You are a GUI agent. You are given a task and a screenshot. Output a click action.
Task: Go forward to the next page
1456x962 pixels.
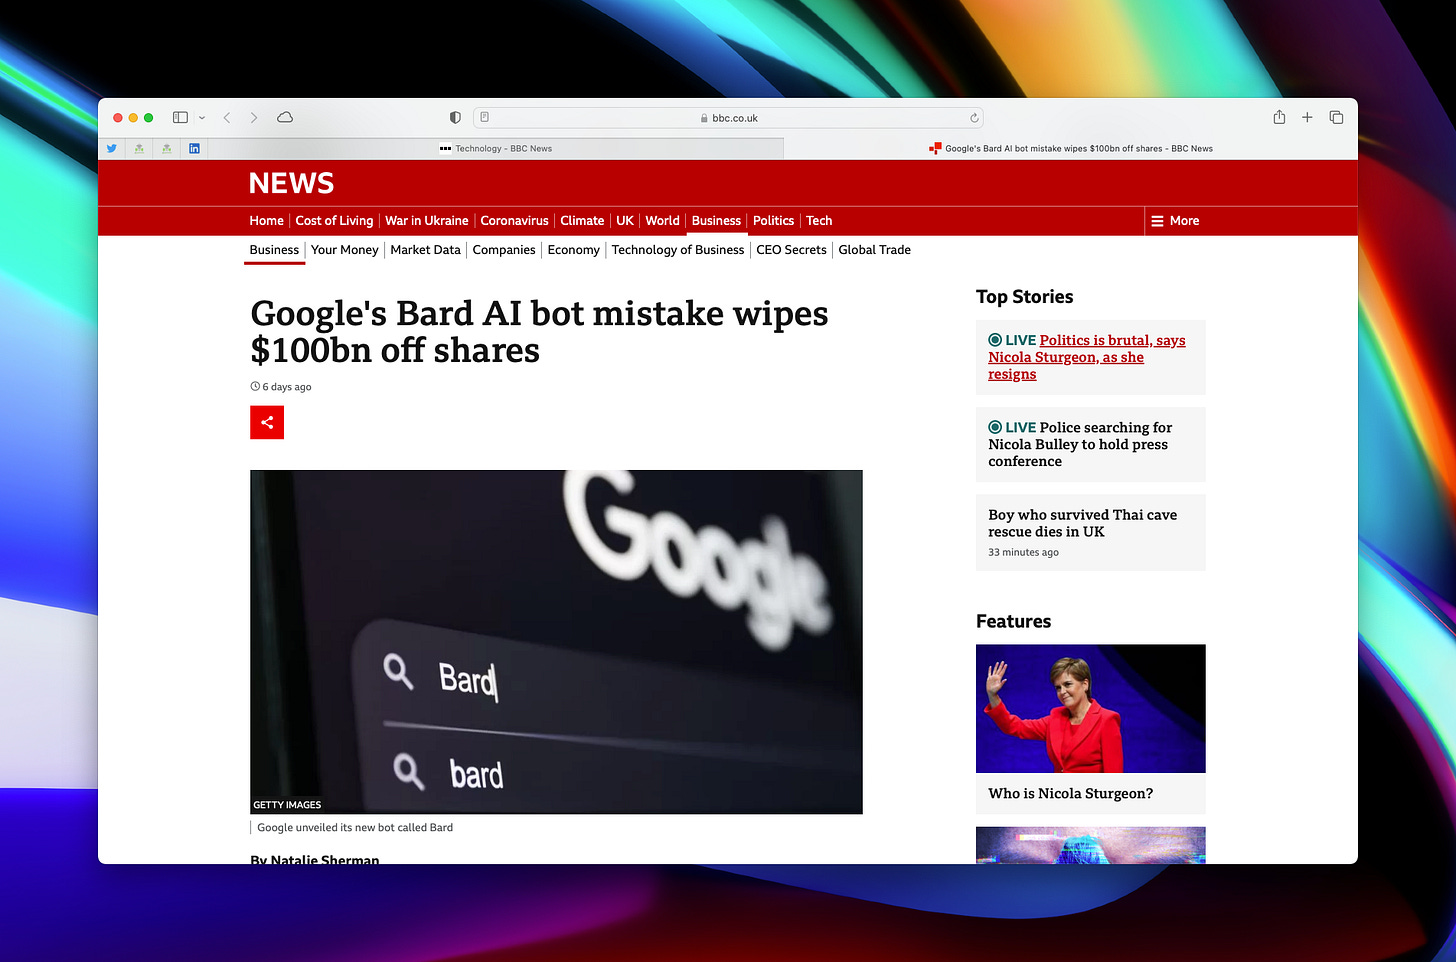coord(254,117)
